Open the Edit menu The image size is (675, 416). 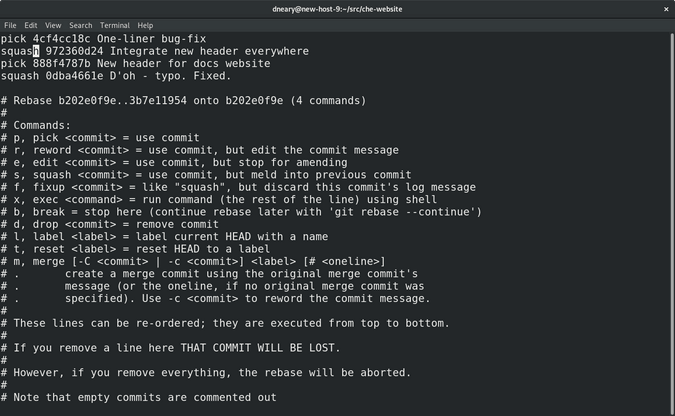click(x=31, y=25)
